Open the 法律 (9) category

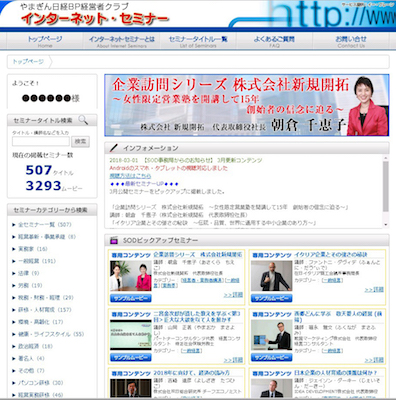pos(28,273)
